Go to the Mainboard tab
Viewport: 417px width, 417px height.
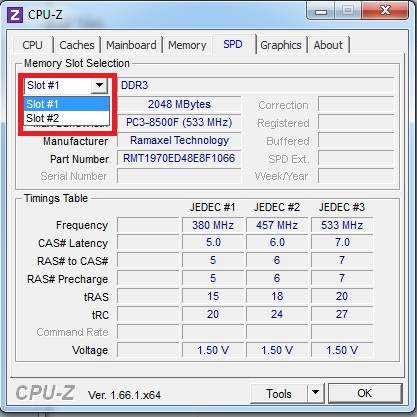coord(131,45)
